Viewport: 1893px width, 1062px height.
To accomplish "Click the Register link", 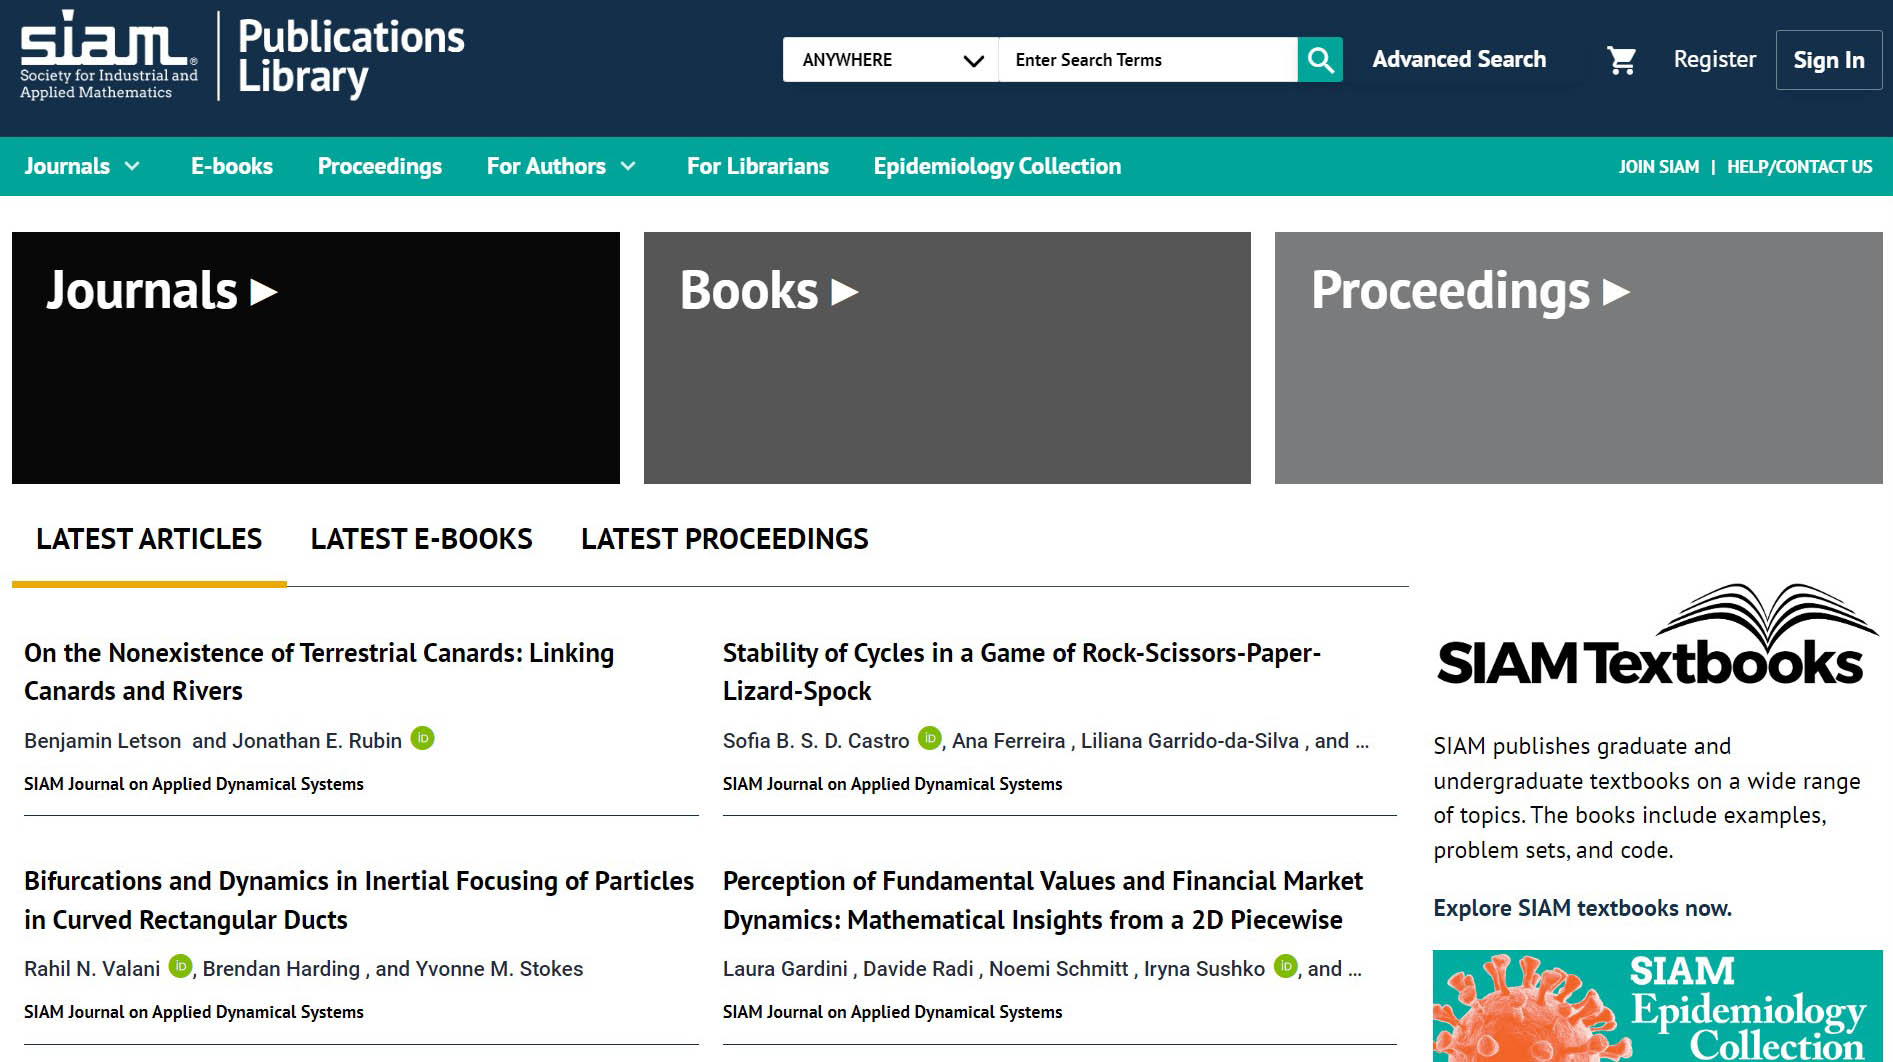I will click(x=1715, y=60).
